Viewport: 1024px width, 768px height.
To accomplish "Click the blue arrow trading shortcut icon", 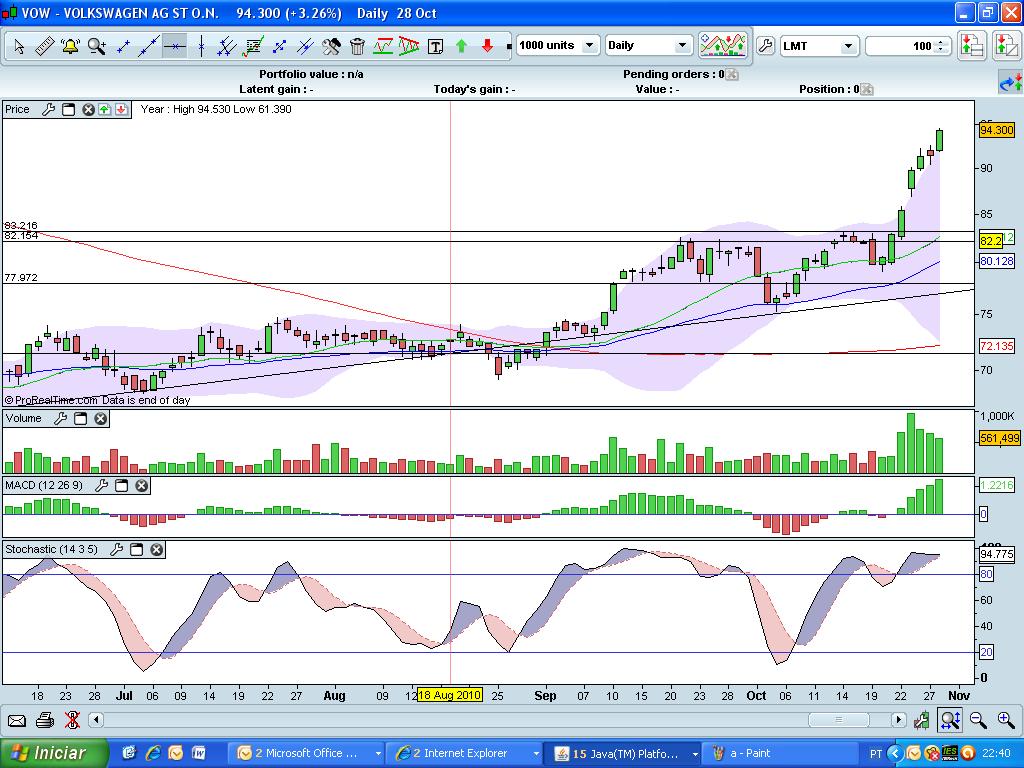I will [x=1011, y=84].
